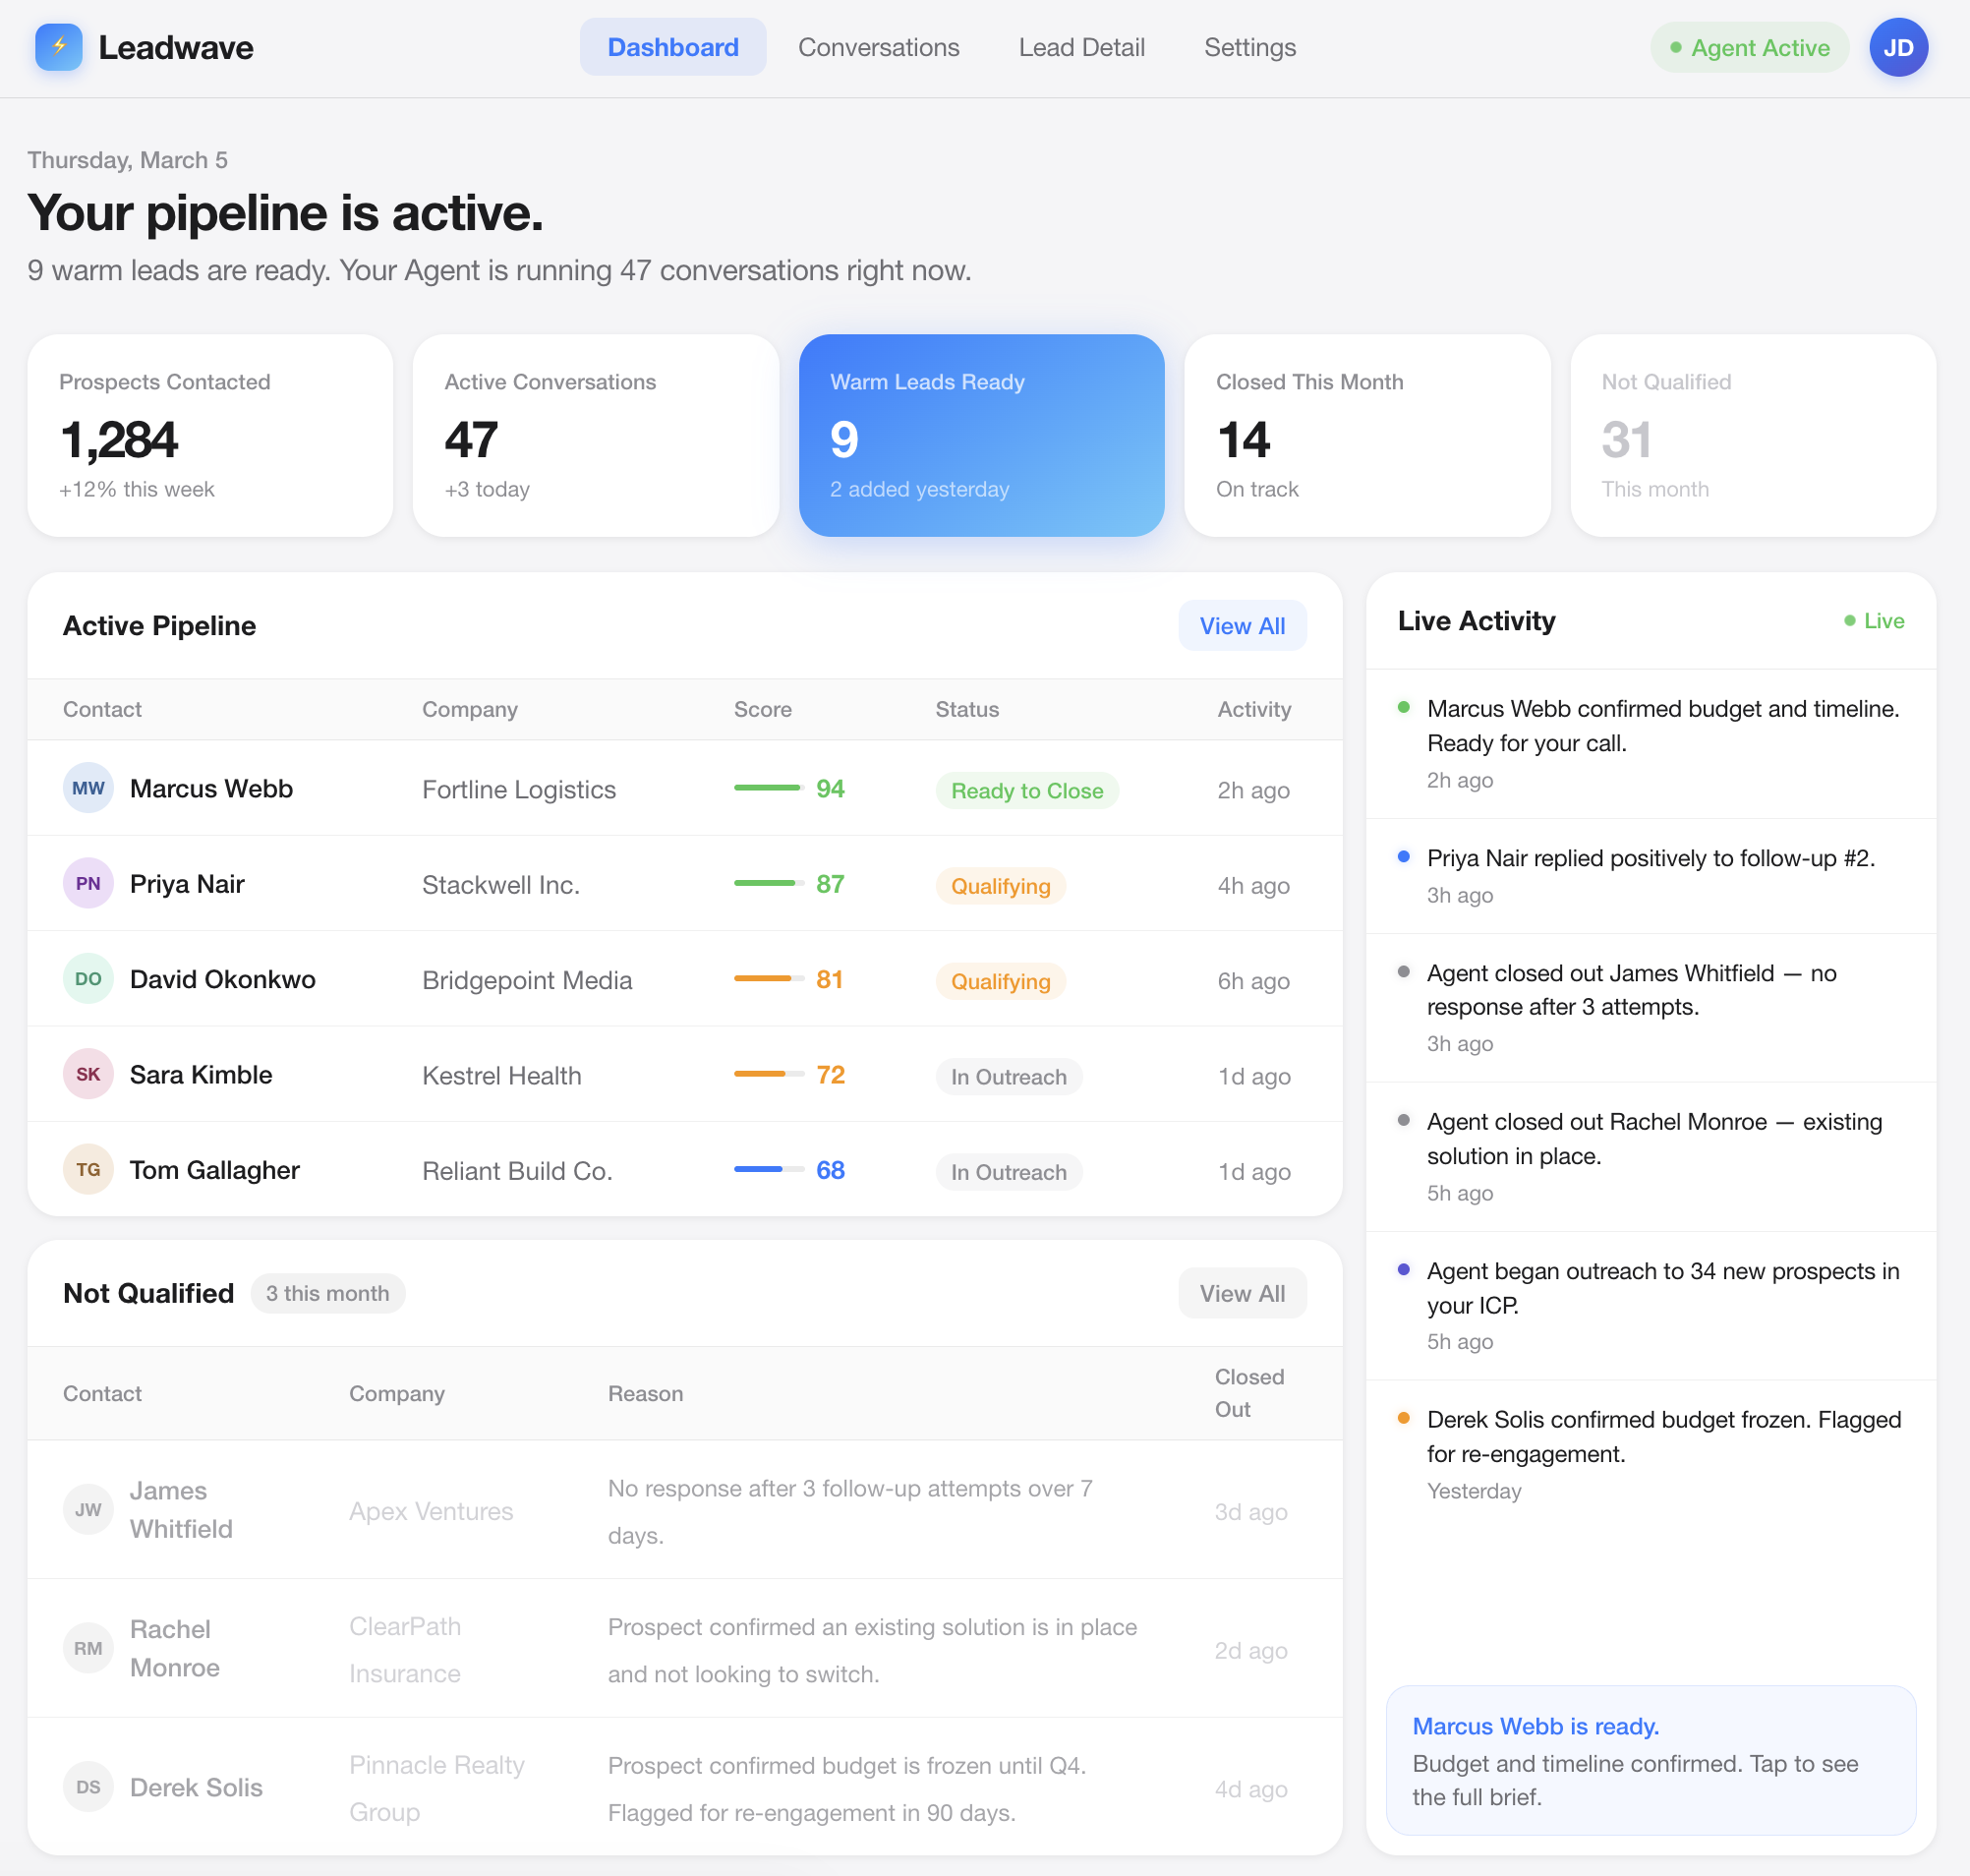Click the Leadwave lightning bolt logo
1970x1876 pixels.
point(58,47)
